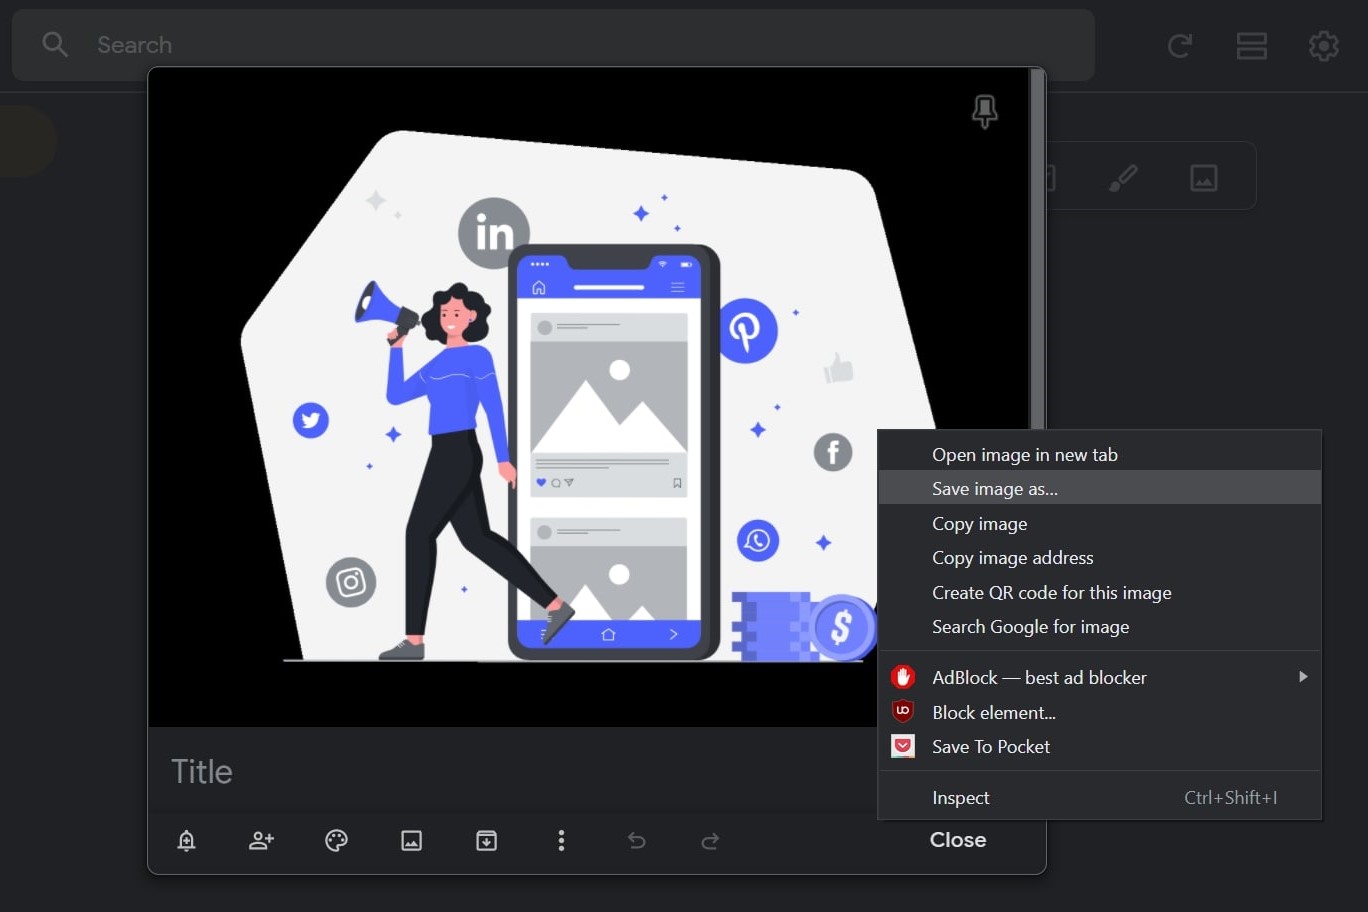
Task: Choose Save image as... from context menu
Action: [x=1100, y=488]
